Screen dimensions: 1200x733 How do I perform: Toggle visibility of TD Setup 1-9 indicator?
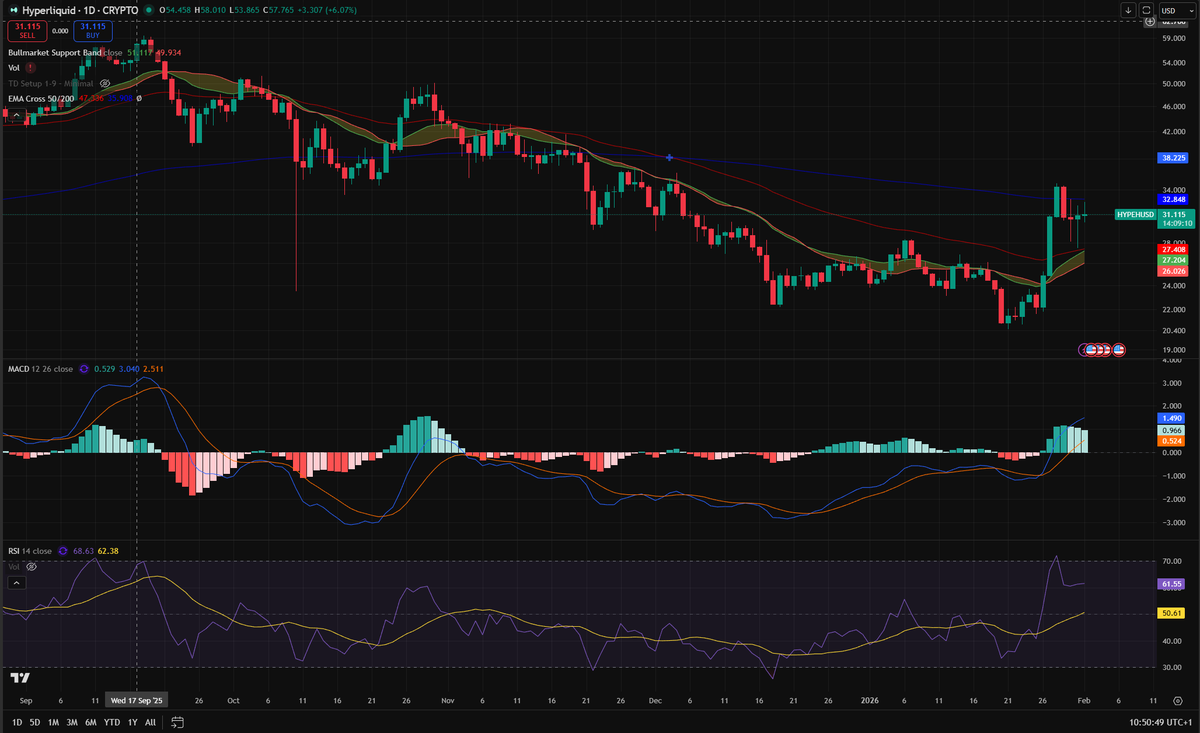point(104,83)
